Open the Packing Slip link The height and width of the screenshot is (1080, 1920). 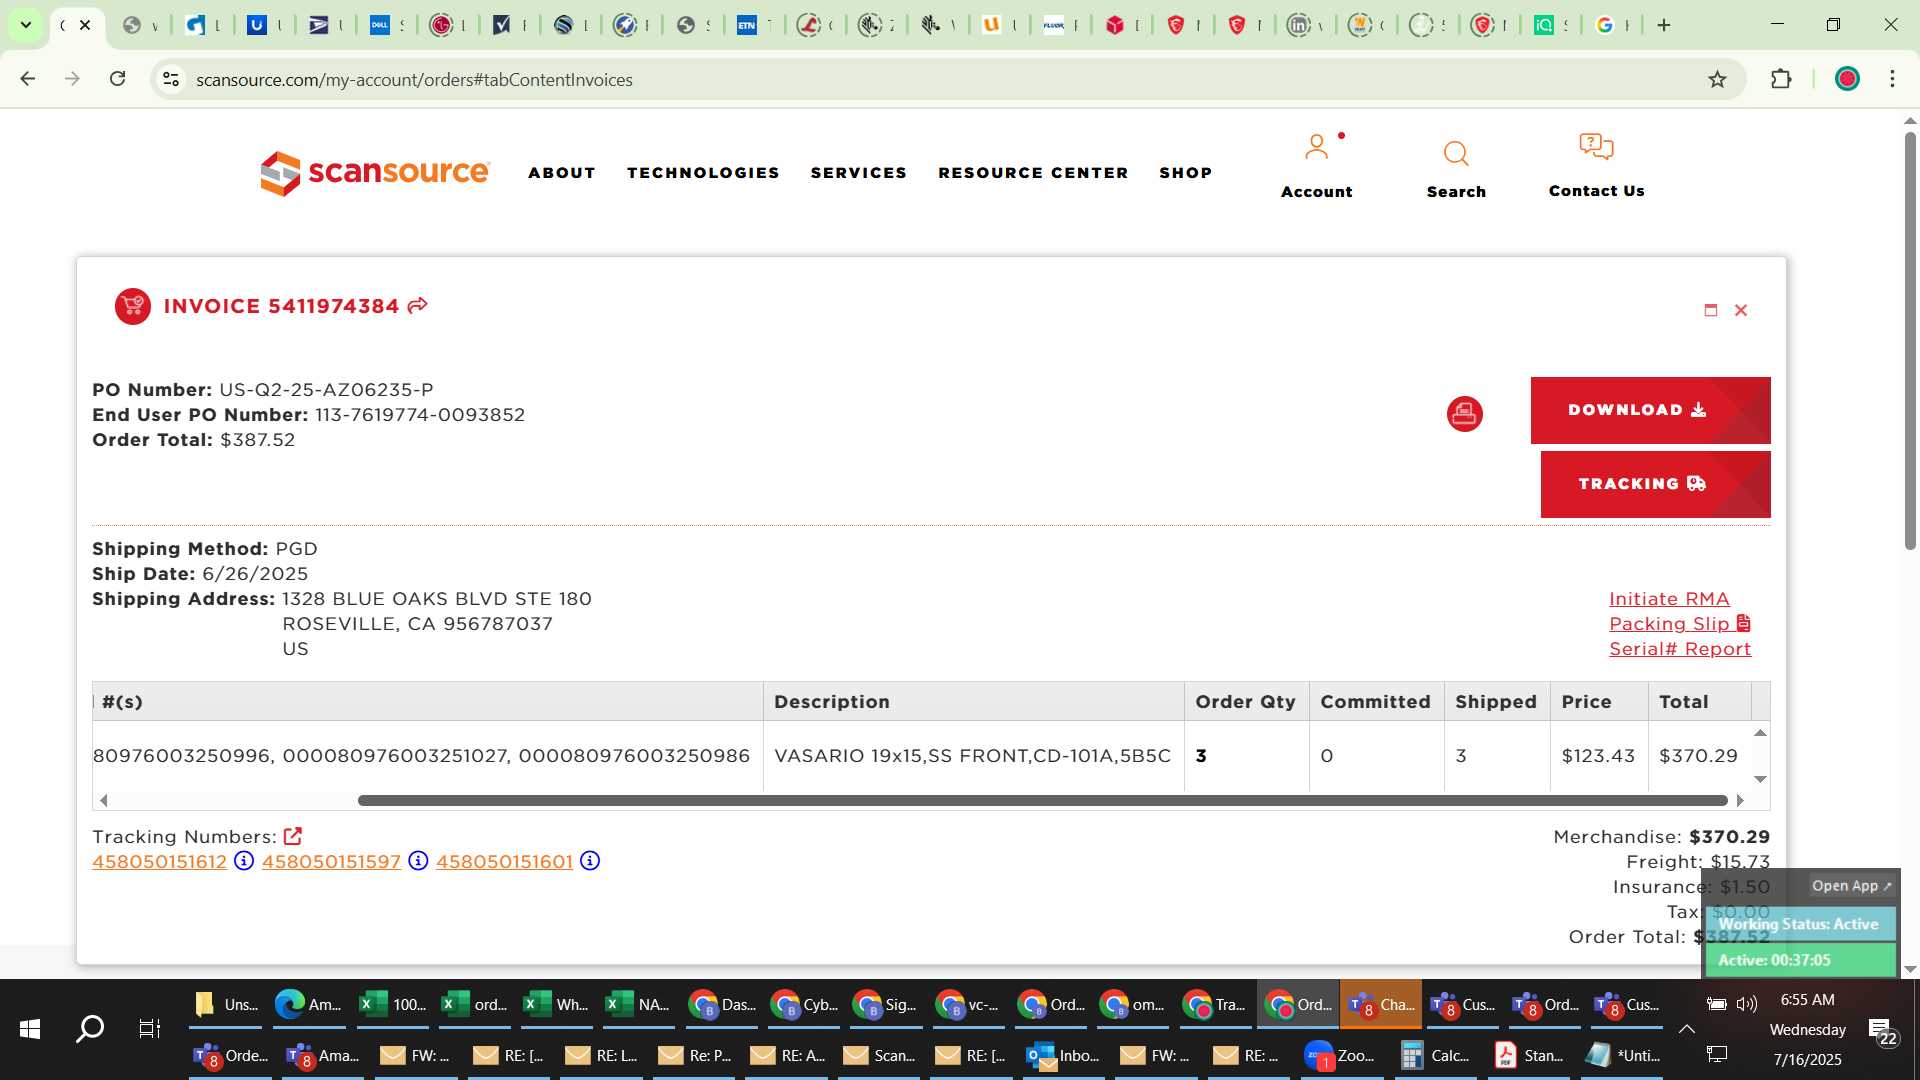tap(1679, 623)
